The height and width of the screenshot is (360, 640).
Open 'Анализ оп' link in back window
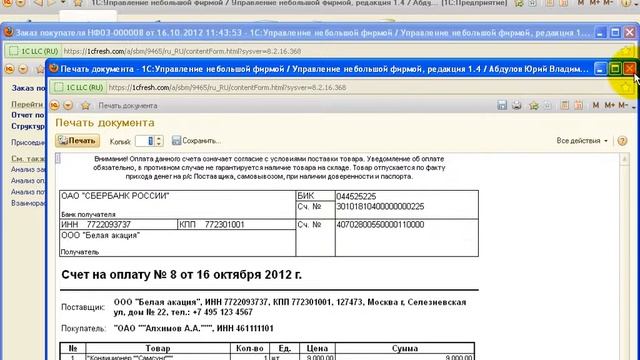(28, 180)
